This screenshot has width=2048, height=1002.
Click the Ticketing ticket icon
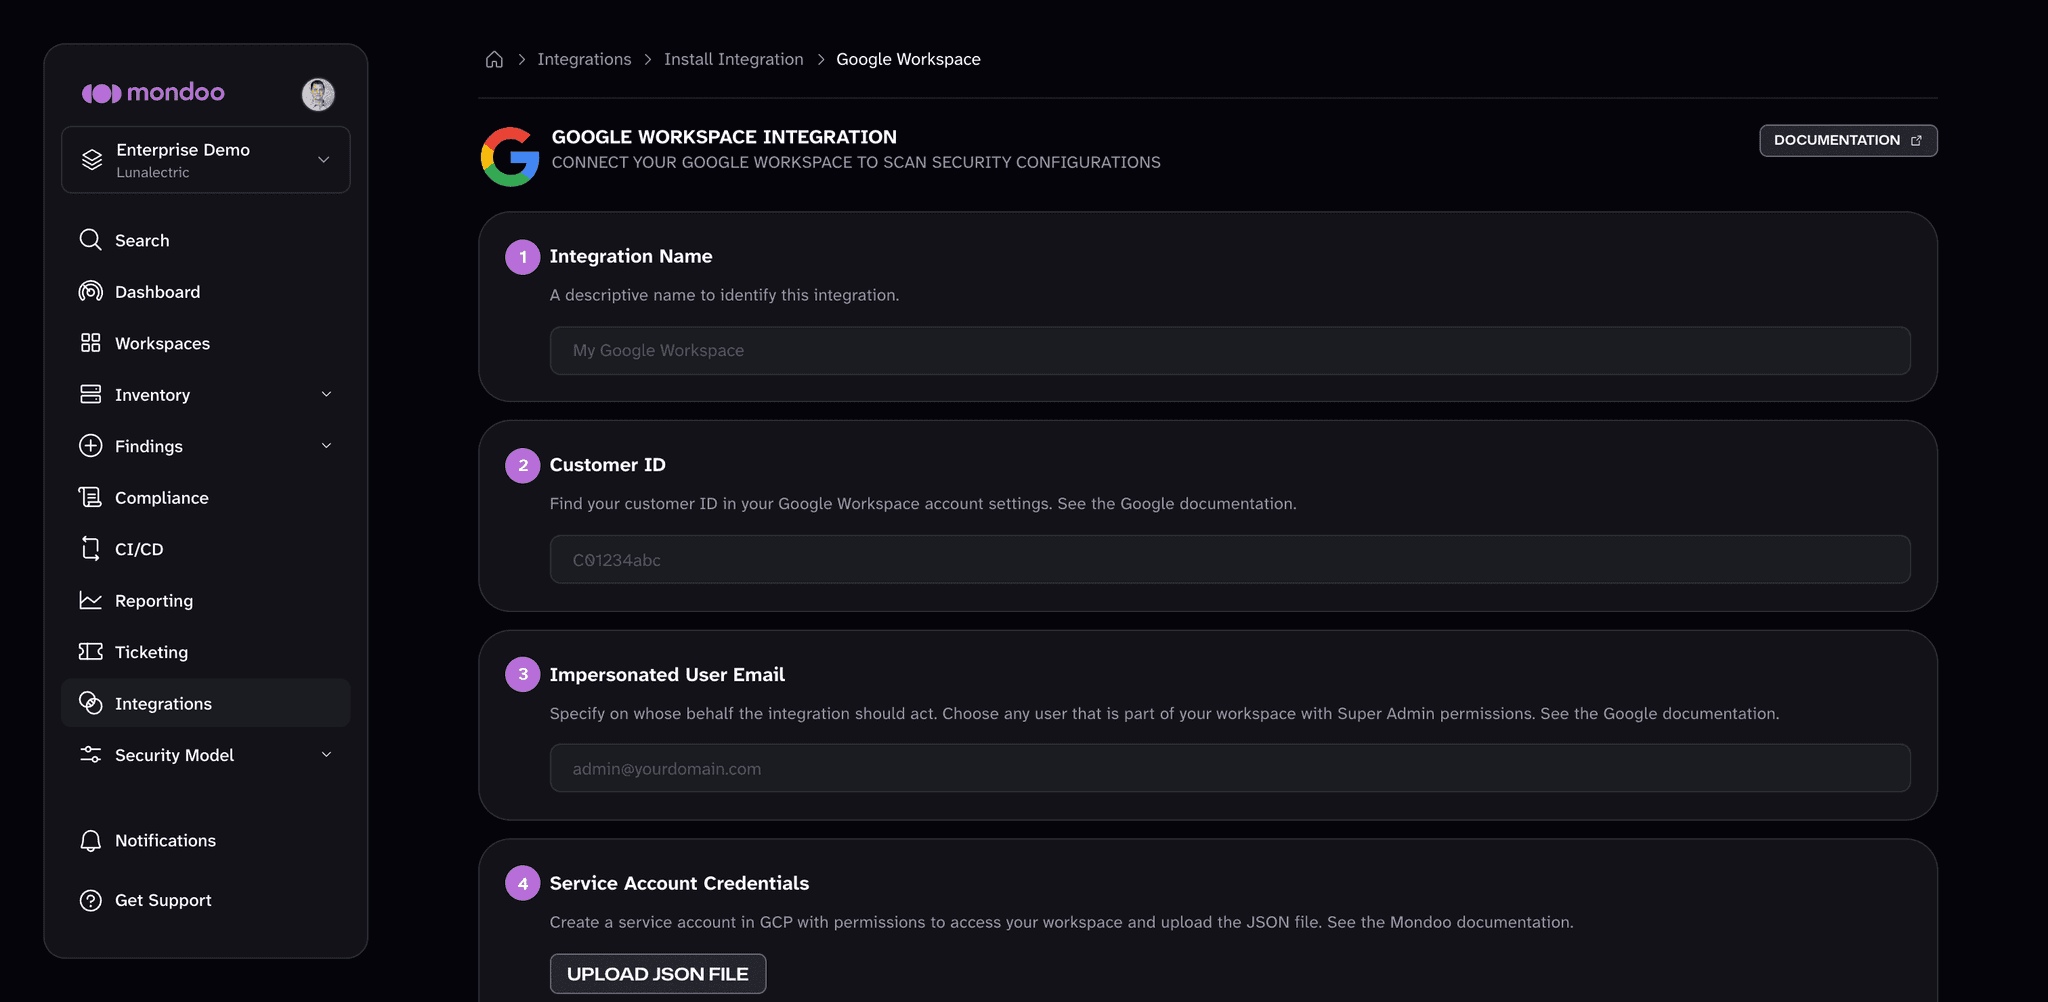pyautogui.click(x=90, y=651)
